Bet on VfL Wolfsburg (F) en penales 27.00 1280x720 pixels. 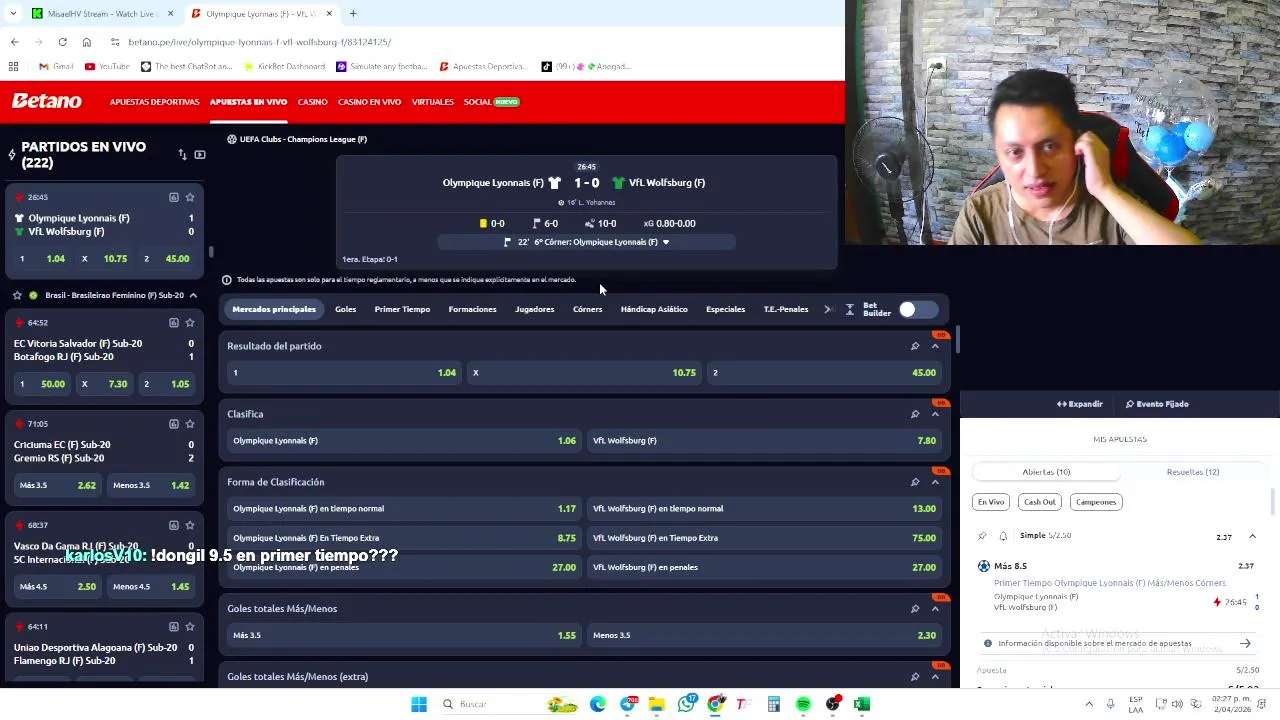pyautogui.click(x=765, y=567)
